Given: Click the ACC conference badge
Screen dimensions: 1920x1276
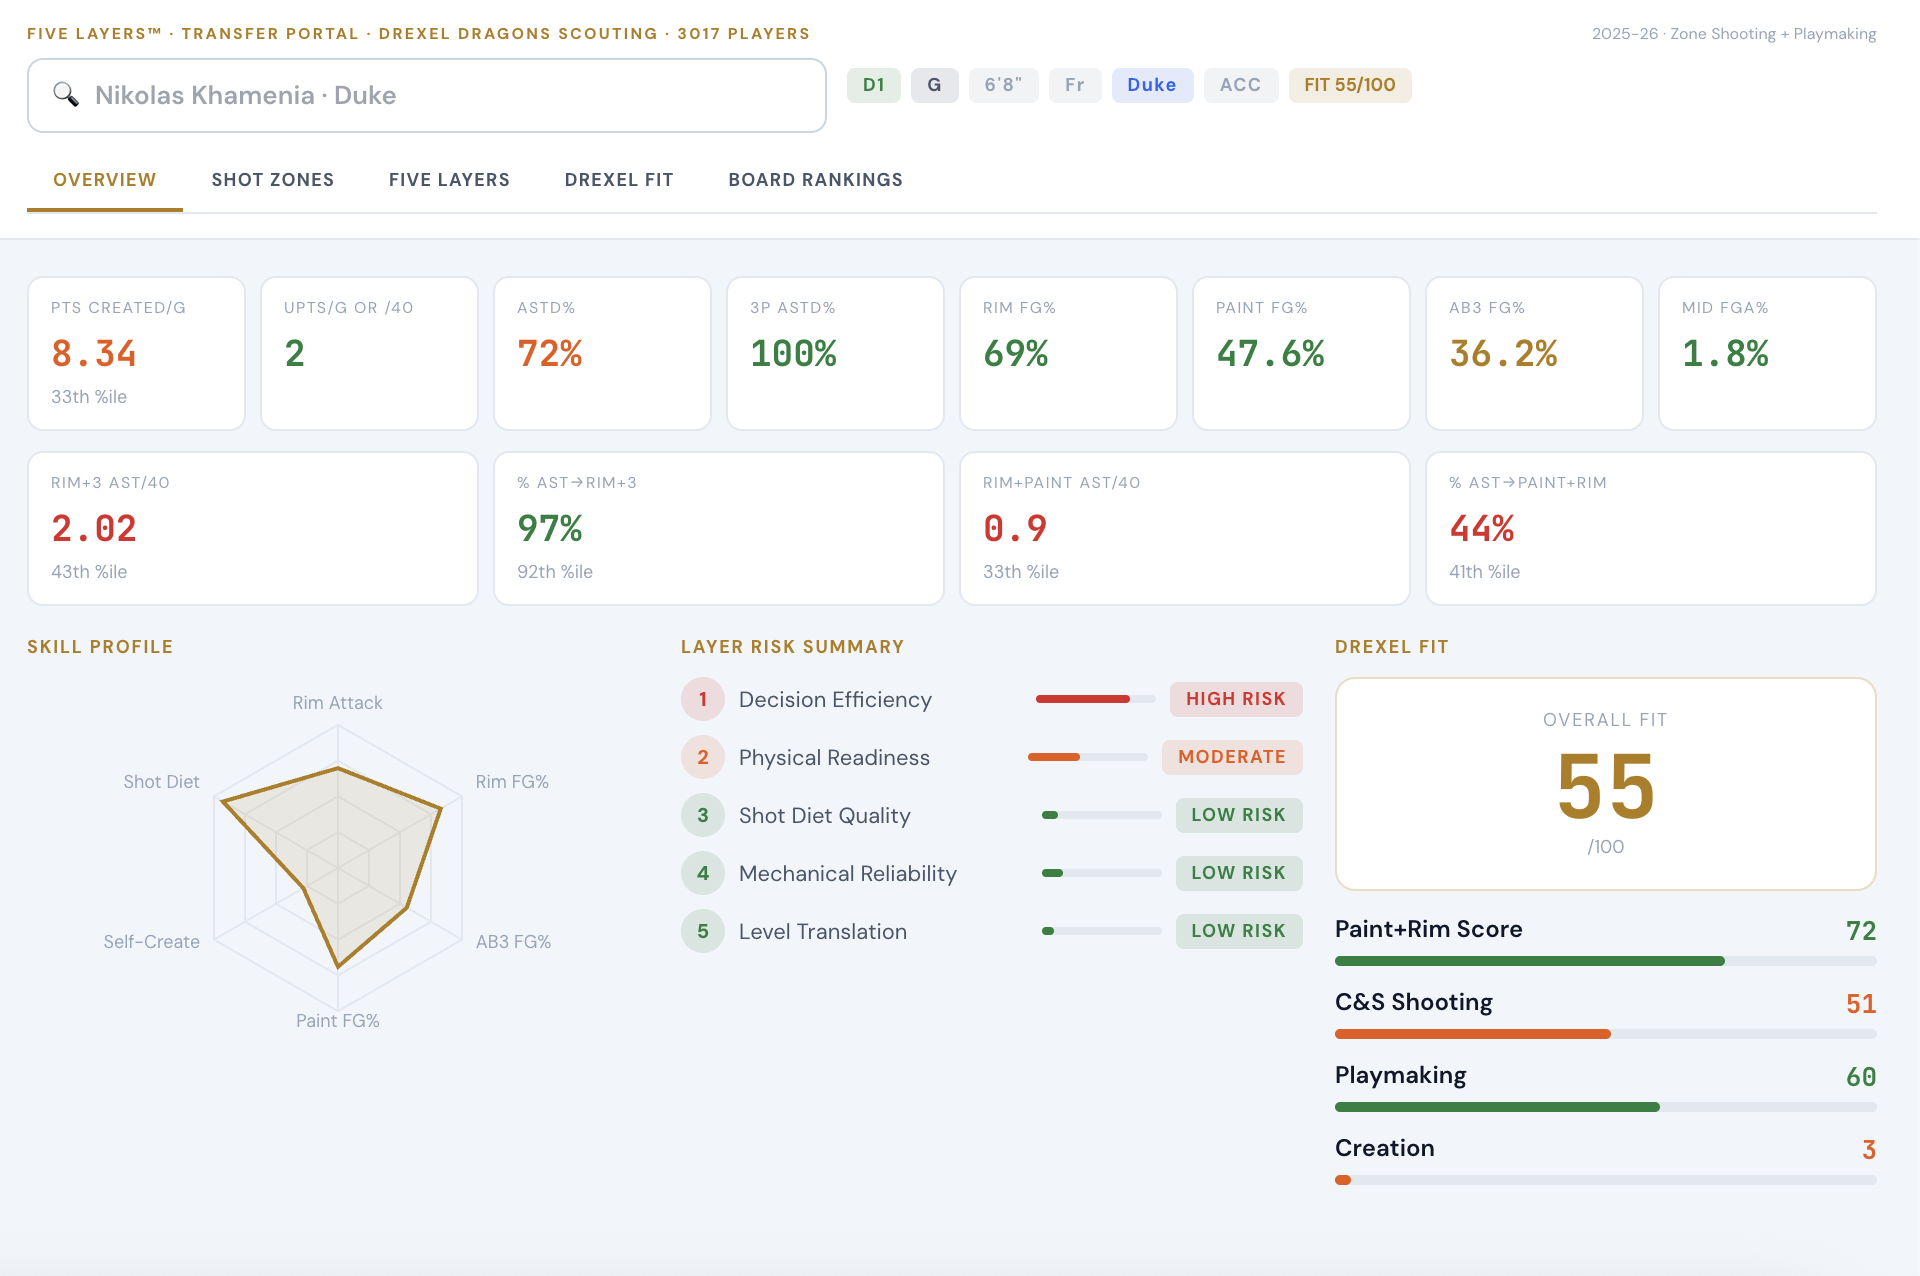Looking at the screenshot, I should click(x=1241, y=85).
